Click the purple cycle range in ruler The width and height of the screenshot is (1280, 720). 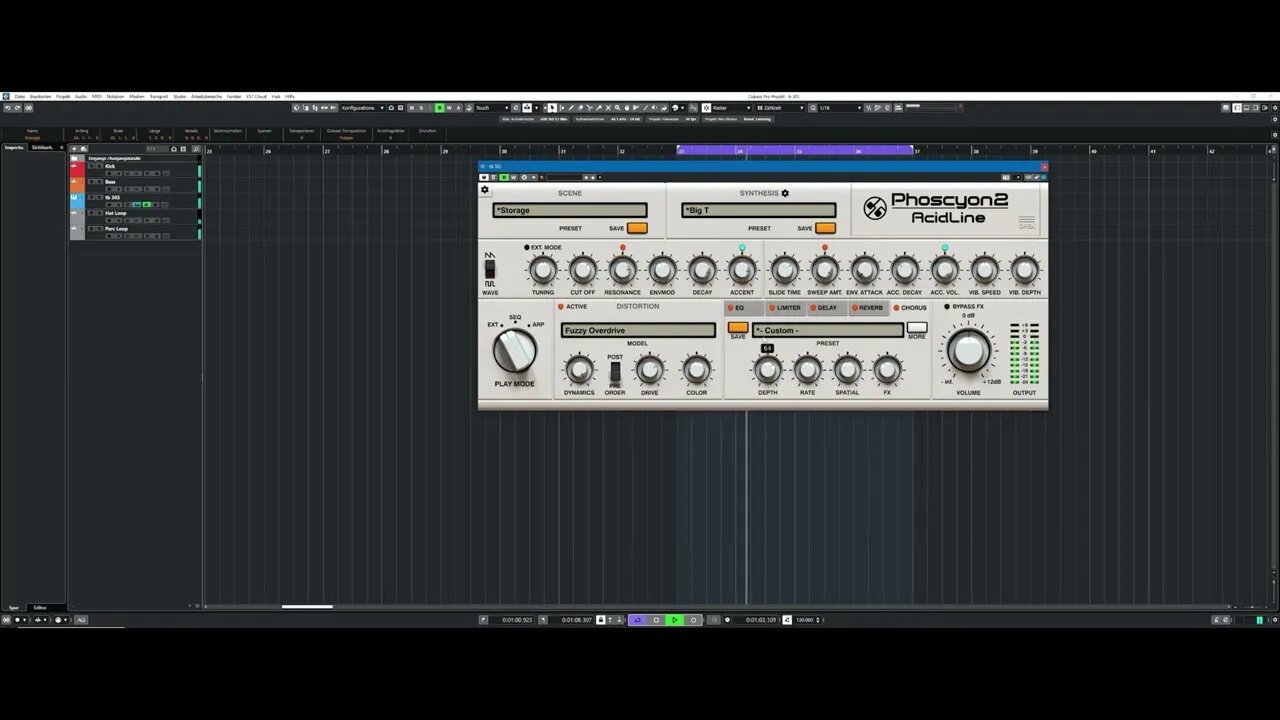point(795,150)
